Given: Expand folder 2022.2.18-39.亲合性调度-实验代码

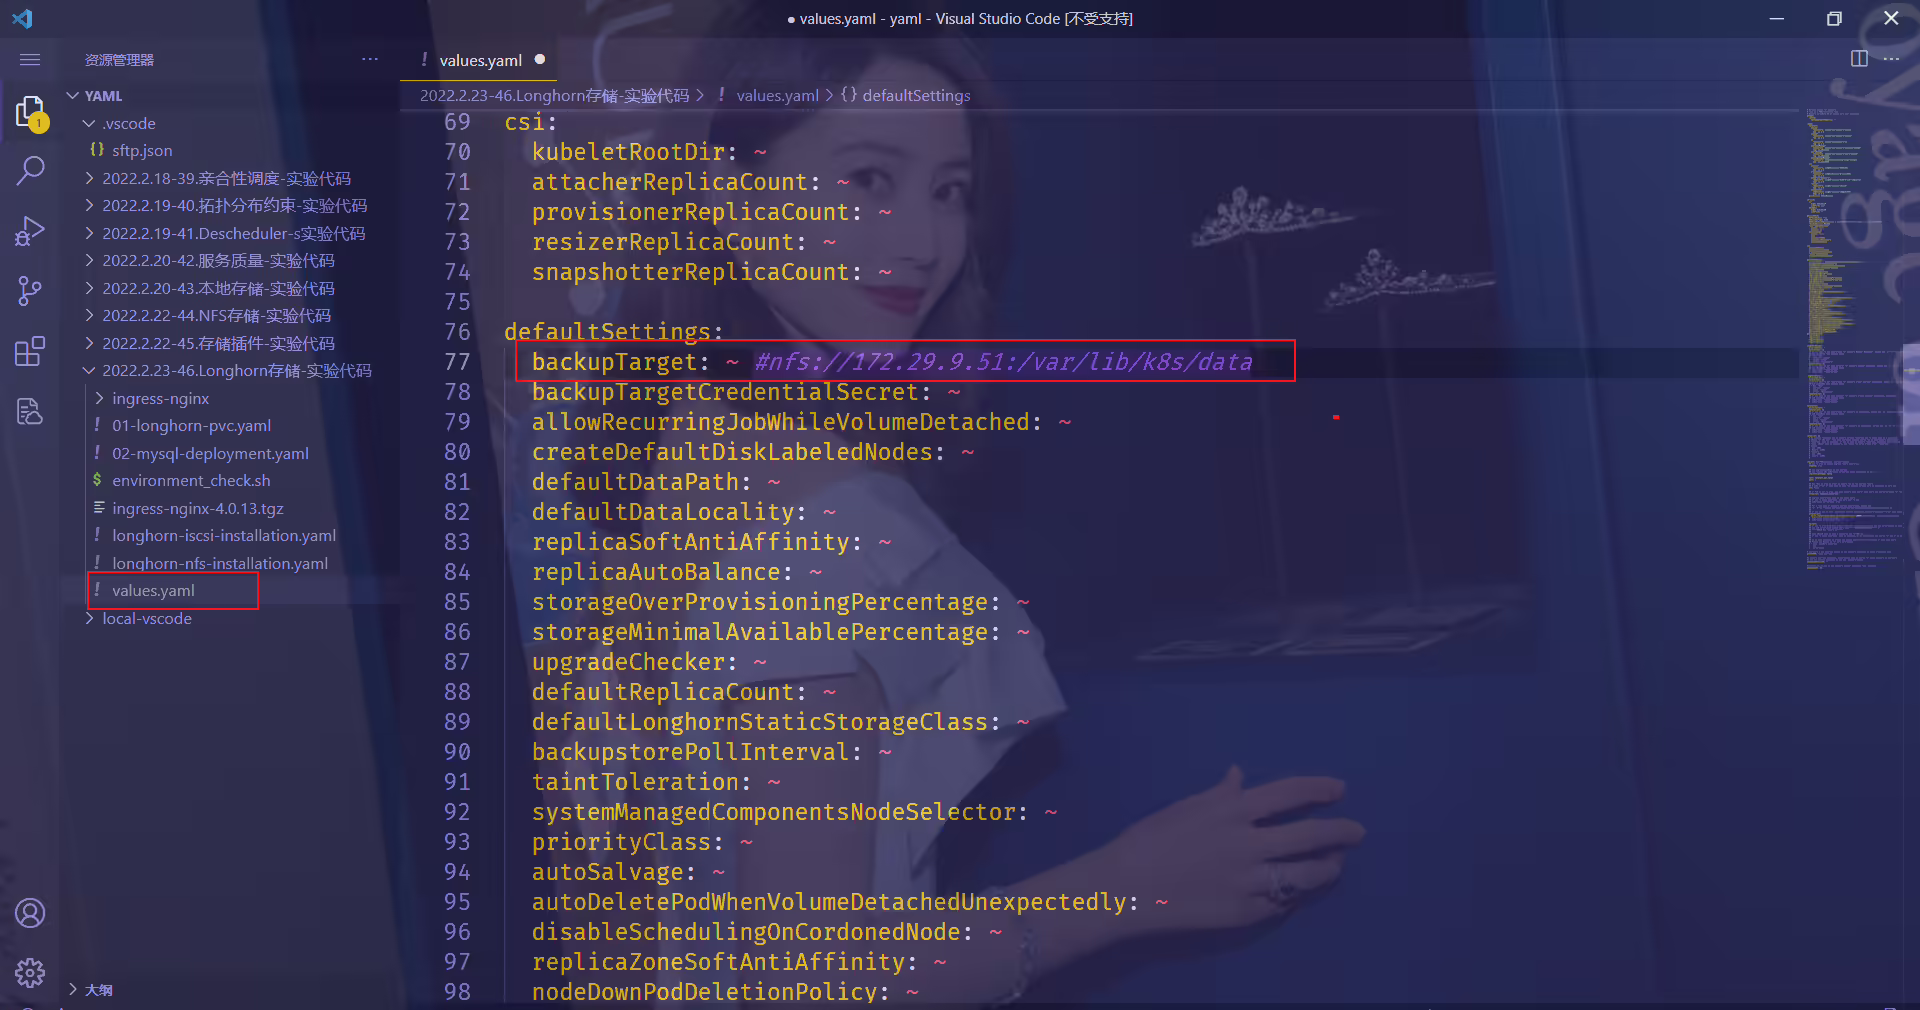Looking at the screenshot, I should (x=226, y=178).
